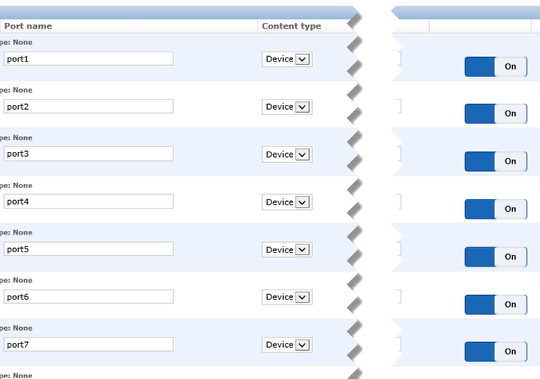Toggle the On switch for port6
The height and width of the screenshot is (379, 540).
tap(496, 305)
